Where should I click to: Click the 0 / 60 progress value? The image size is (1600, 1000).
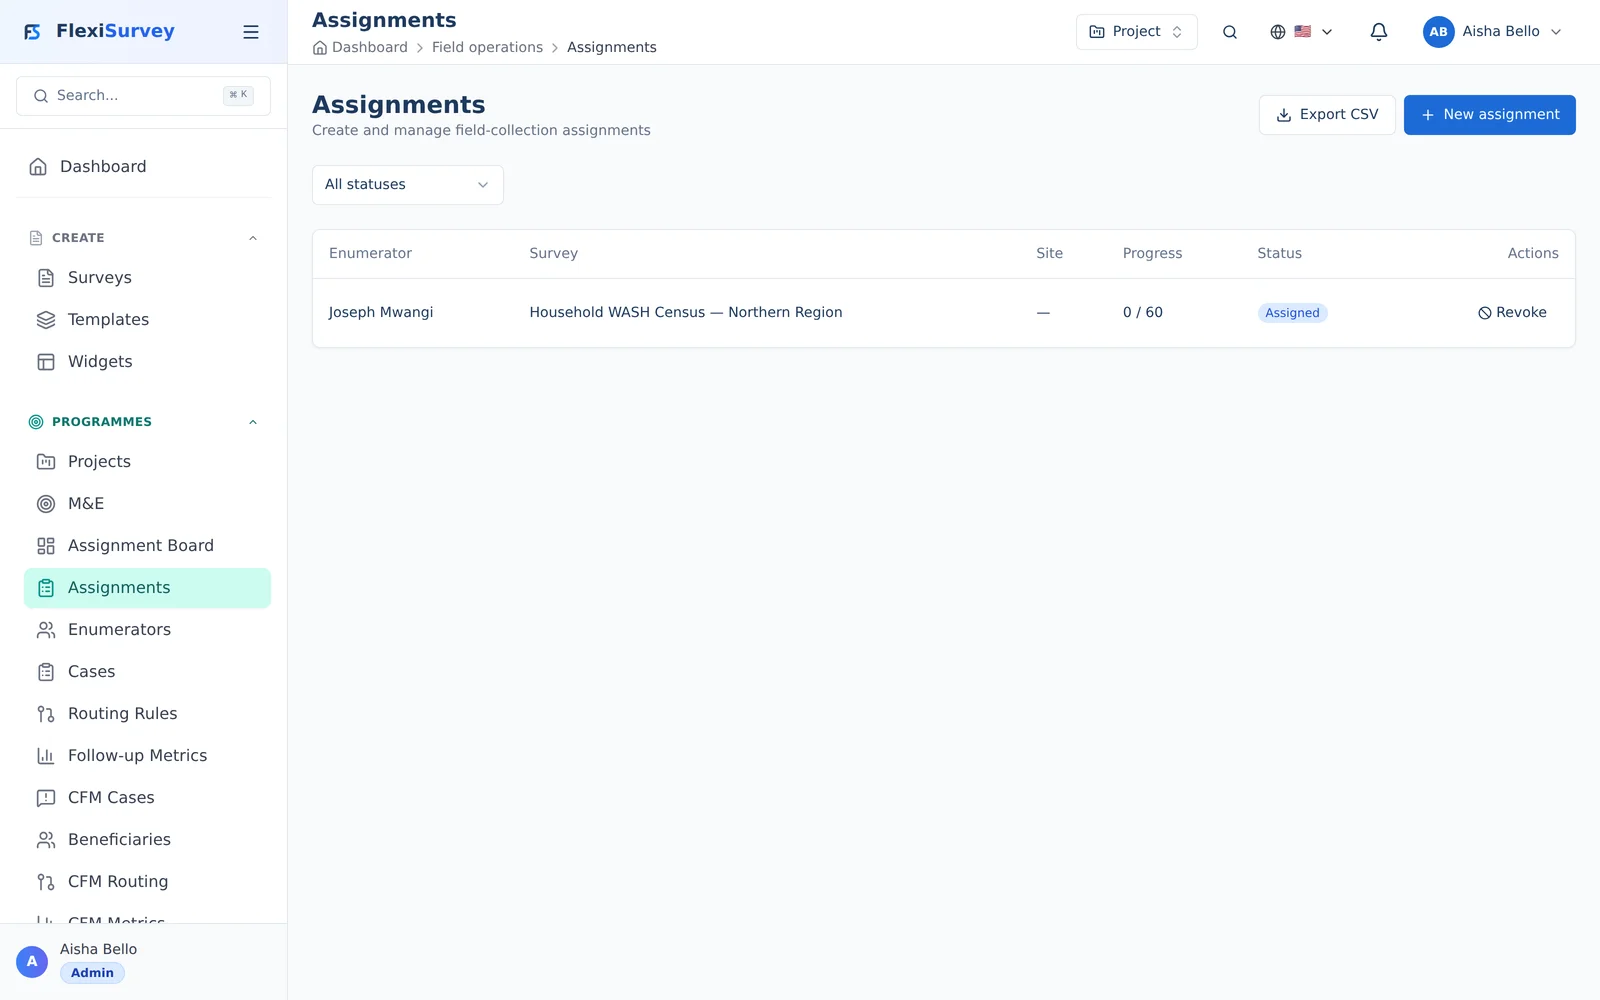click(x=1142, y=313)
